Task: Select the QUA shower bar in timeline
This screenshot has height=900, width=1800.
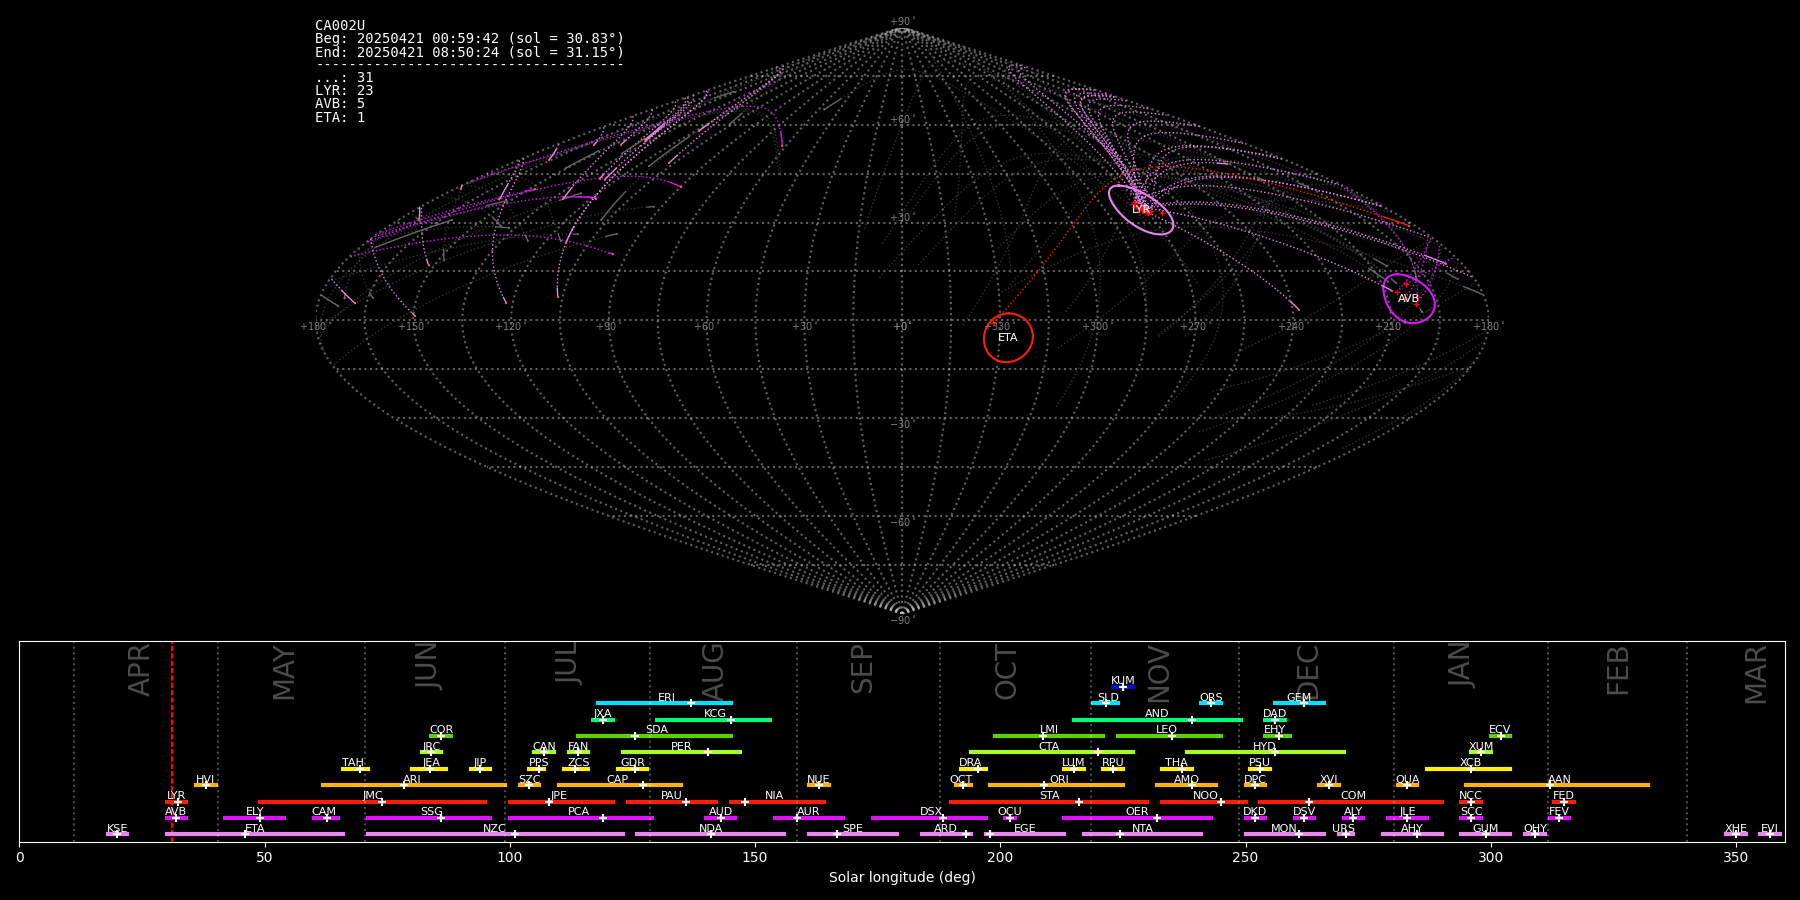Action: [1407, 785]
